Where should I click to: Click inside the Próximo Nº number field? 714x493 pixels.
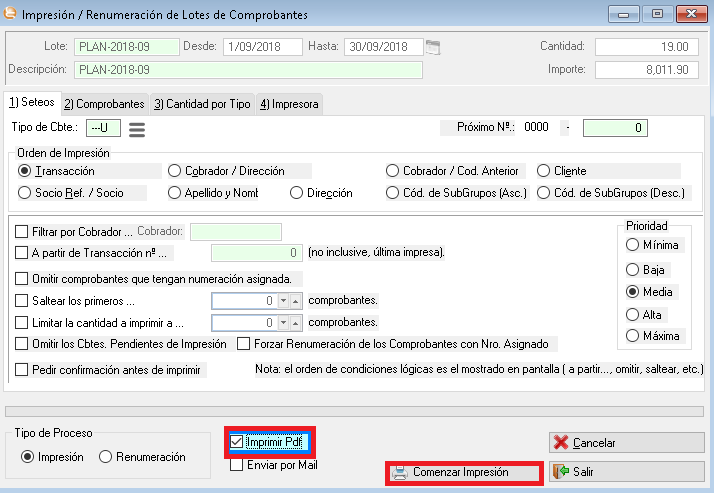(x=614, y=128)
